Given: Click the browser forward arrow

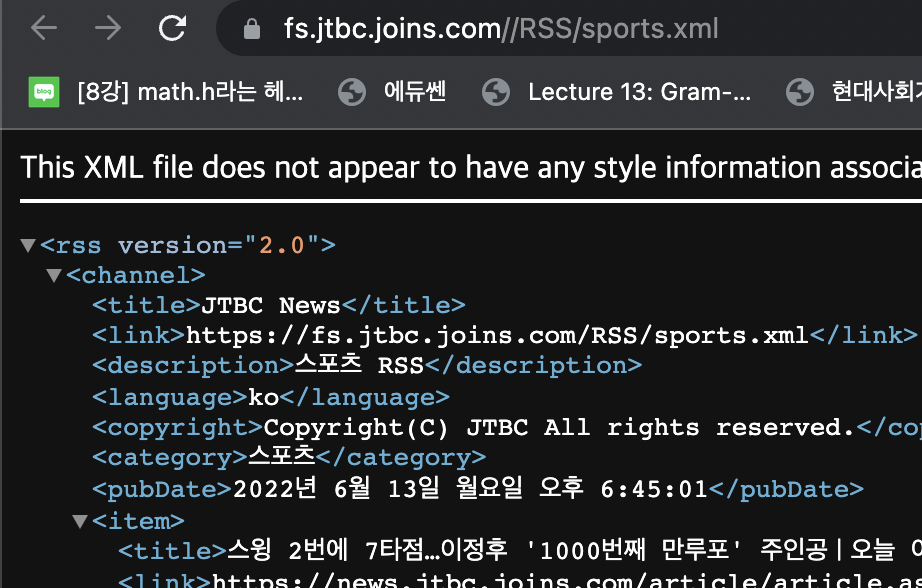Looking at the screenshot, I should pyautogui.click(x=108, y=28).
